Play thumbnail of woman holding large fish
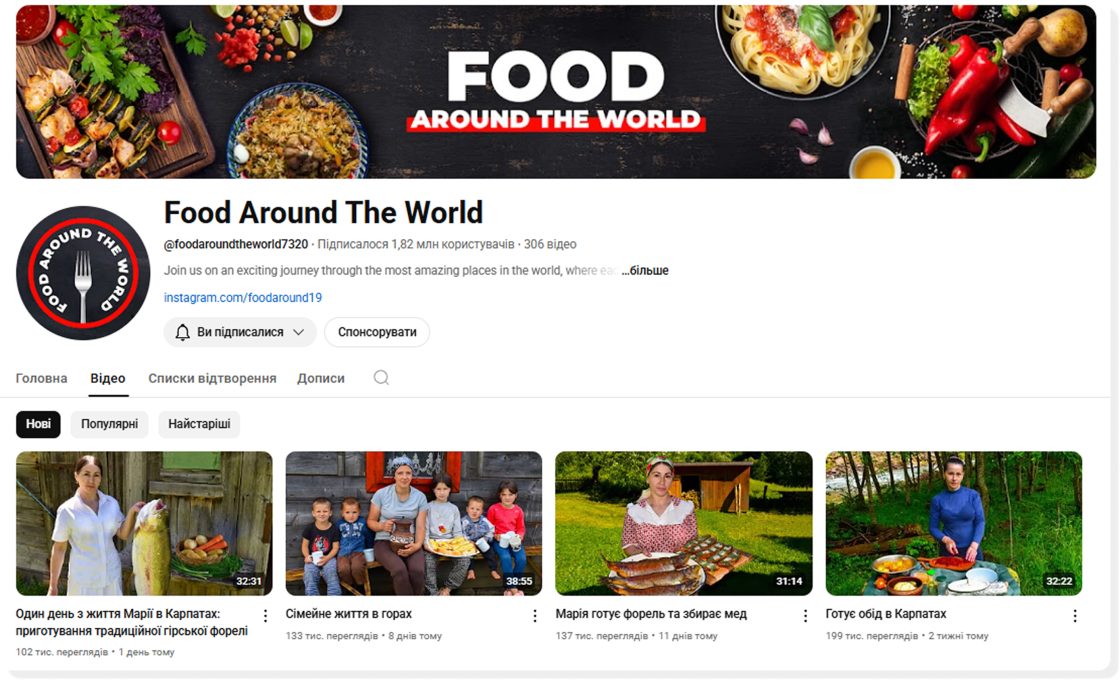Screen dimensions: 1120x680 click(144, 523)
